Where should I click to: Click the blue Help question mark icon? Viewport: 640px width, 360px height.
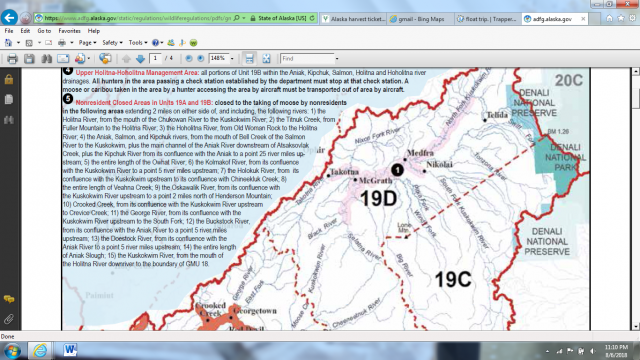155,42
